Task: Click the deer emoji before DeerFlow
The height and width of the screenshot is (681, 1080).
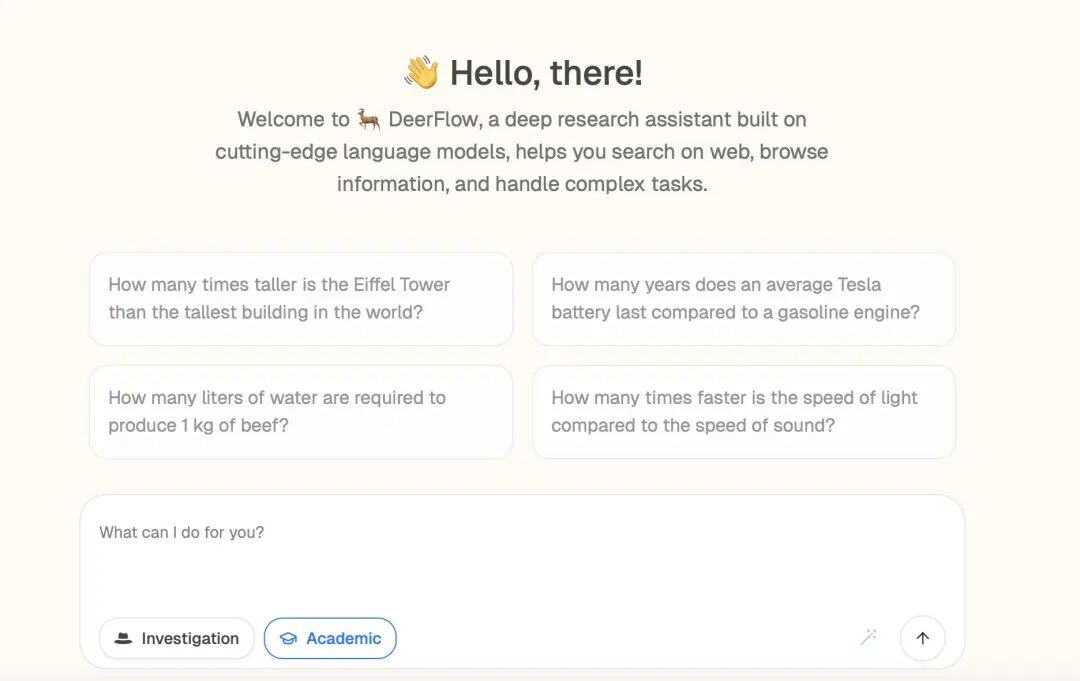Action: point(368,119)
